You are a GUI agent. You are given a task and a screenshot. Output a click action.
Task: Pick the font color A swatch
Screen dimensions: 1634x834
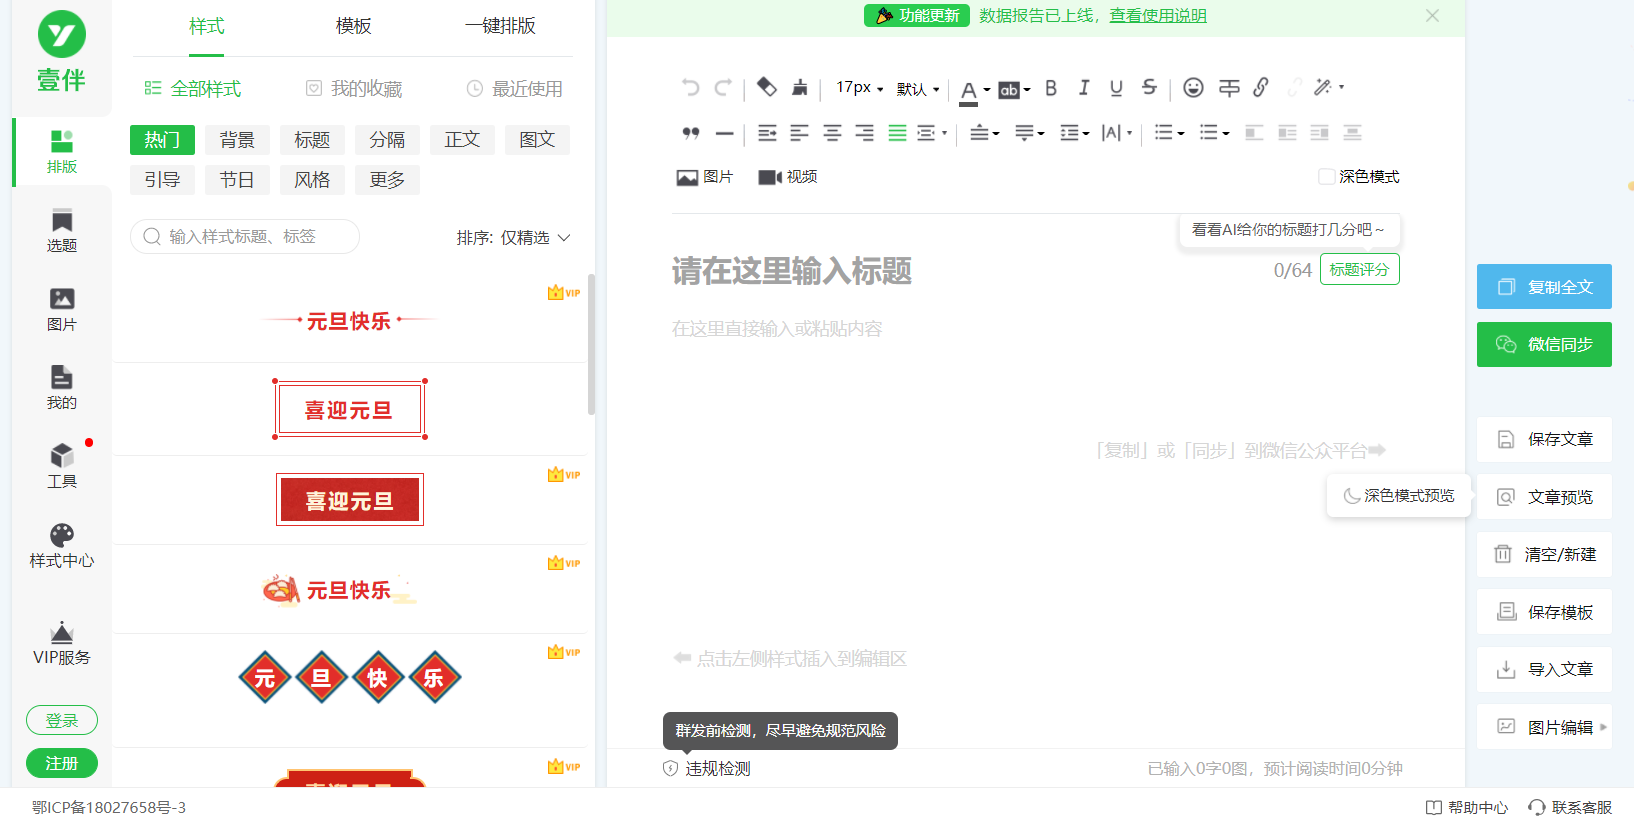[968, 92]
